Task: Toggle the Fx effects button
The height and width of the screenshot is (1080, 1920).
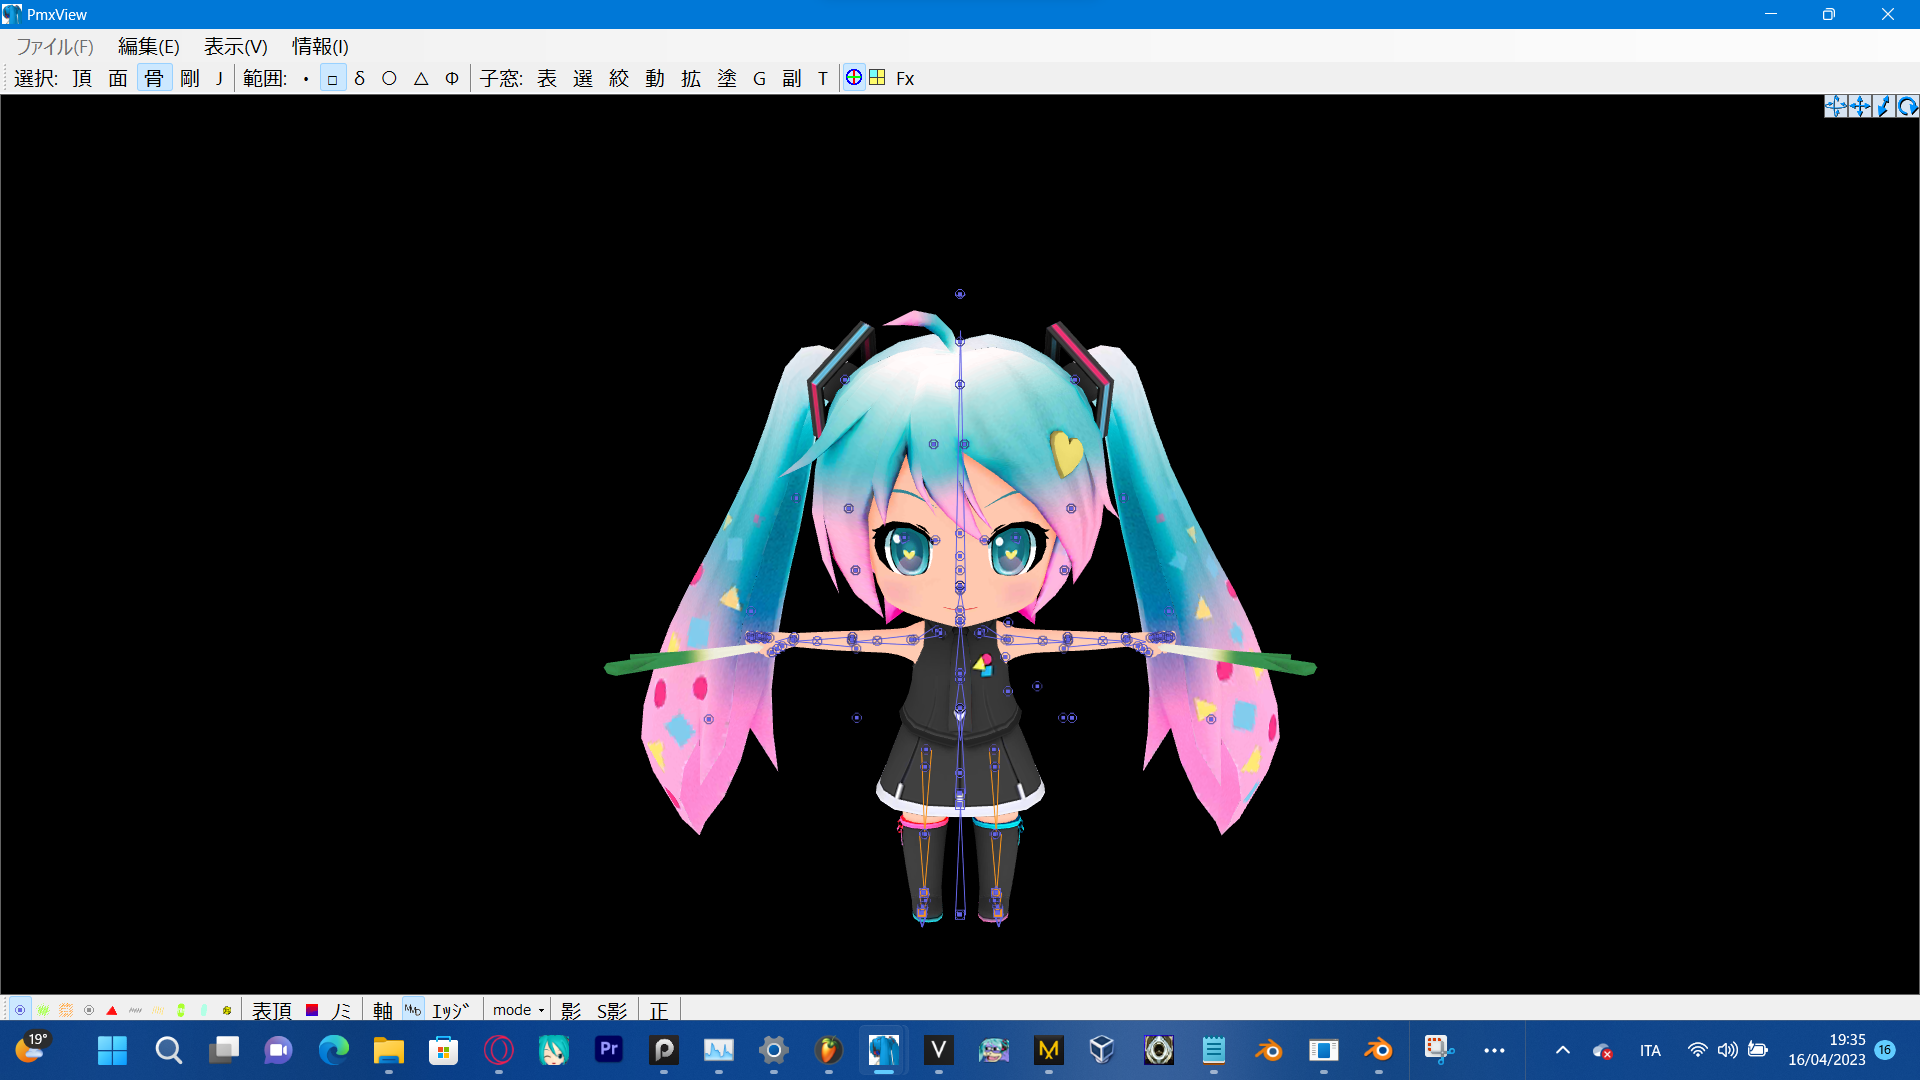Action: tap(905, 78)
